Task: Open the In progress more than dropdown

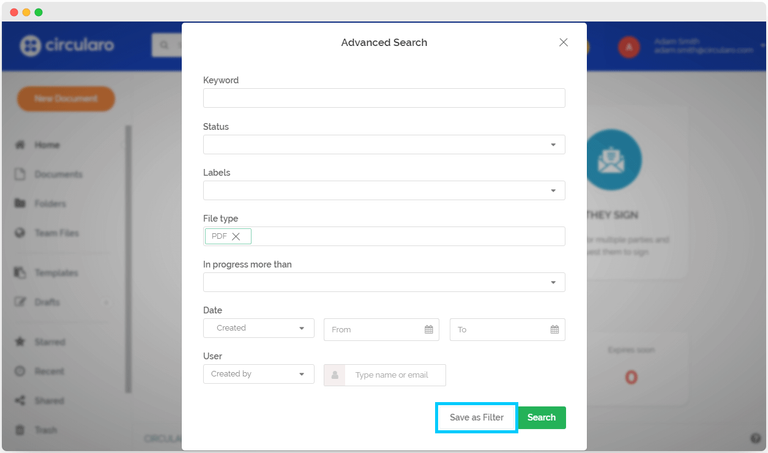Action: (384, 283)
